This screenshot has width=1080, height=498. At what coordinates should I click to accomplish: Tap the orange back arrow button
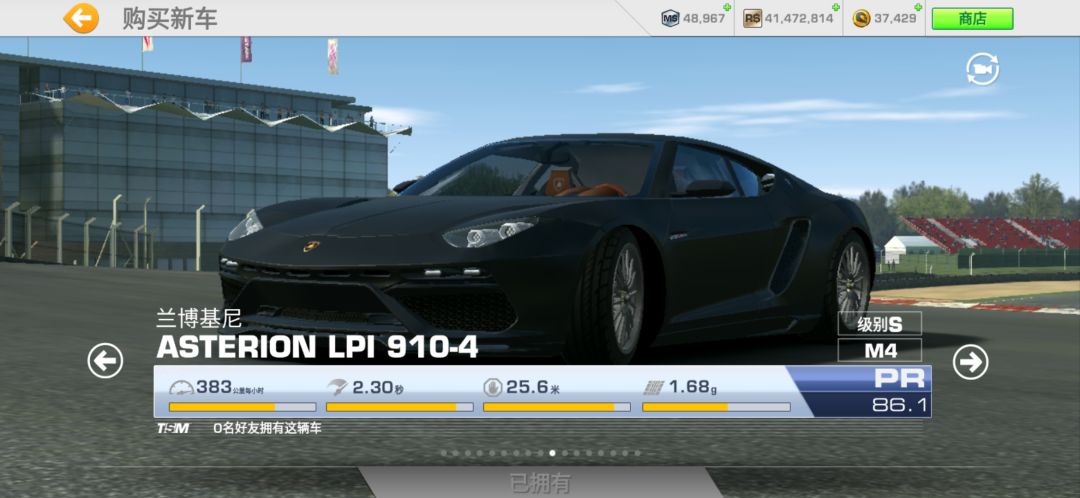click(x=81, y=19)
